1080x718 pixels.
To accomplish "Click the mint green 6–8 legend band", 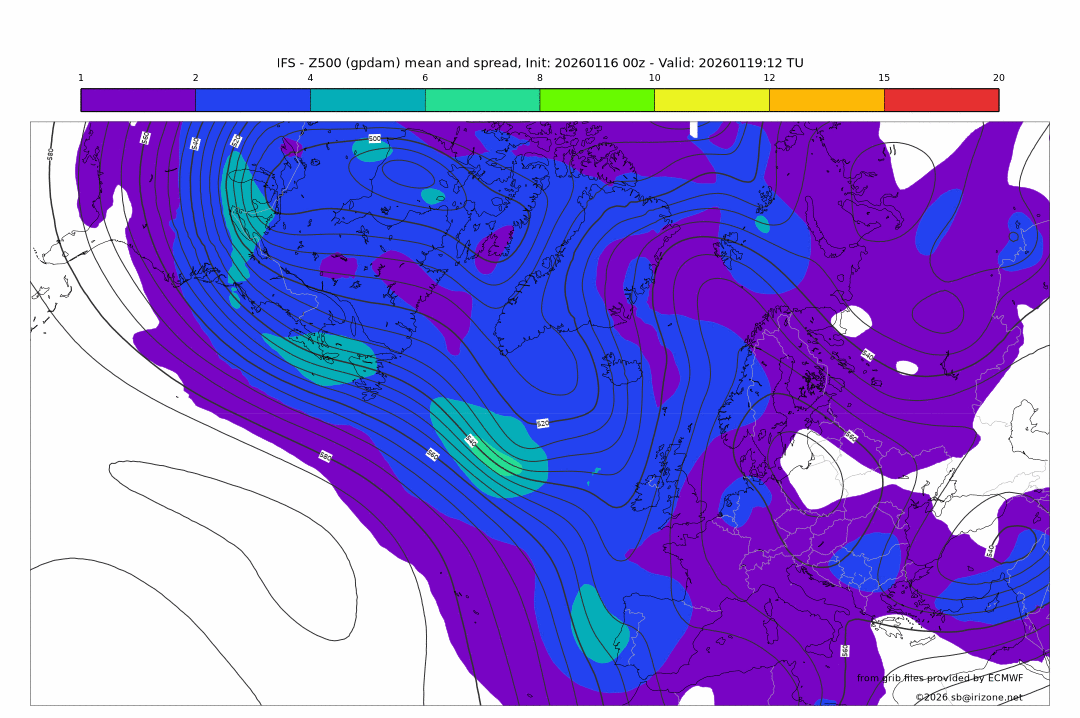I will point(482,100).
